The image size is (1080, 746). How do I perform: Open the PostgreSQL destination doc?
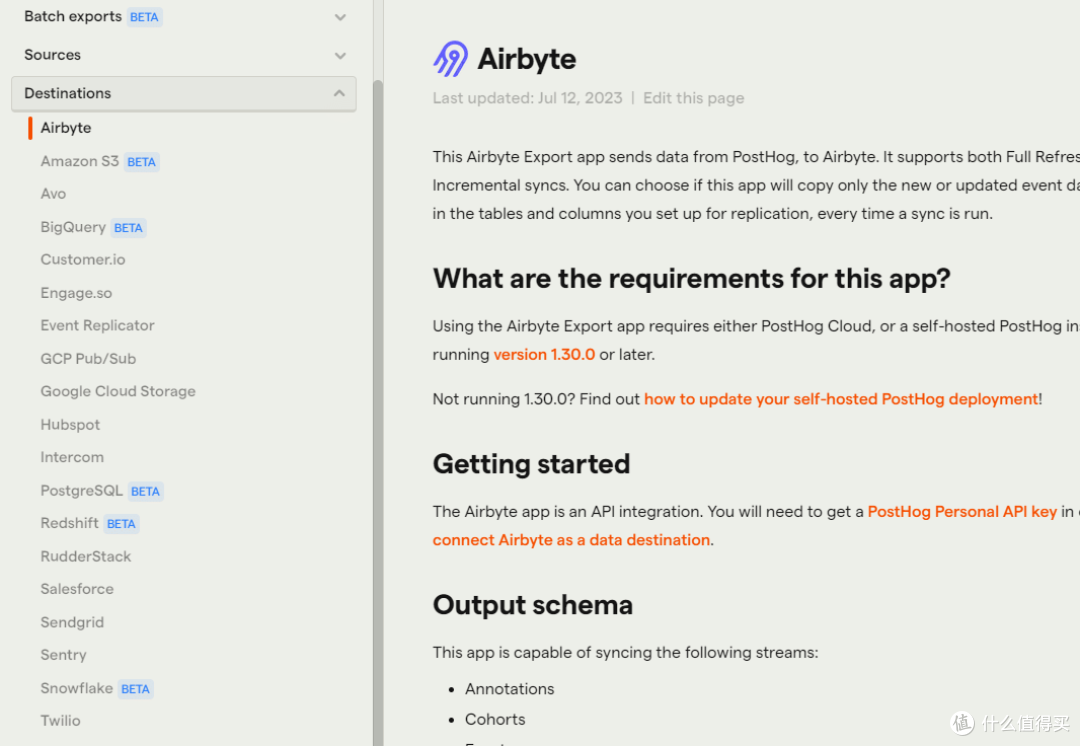[81, 490]
